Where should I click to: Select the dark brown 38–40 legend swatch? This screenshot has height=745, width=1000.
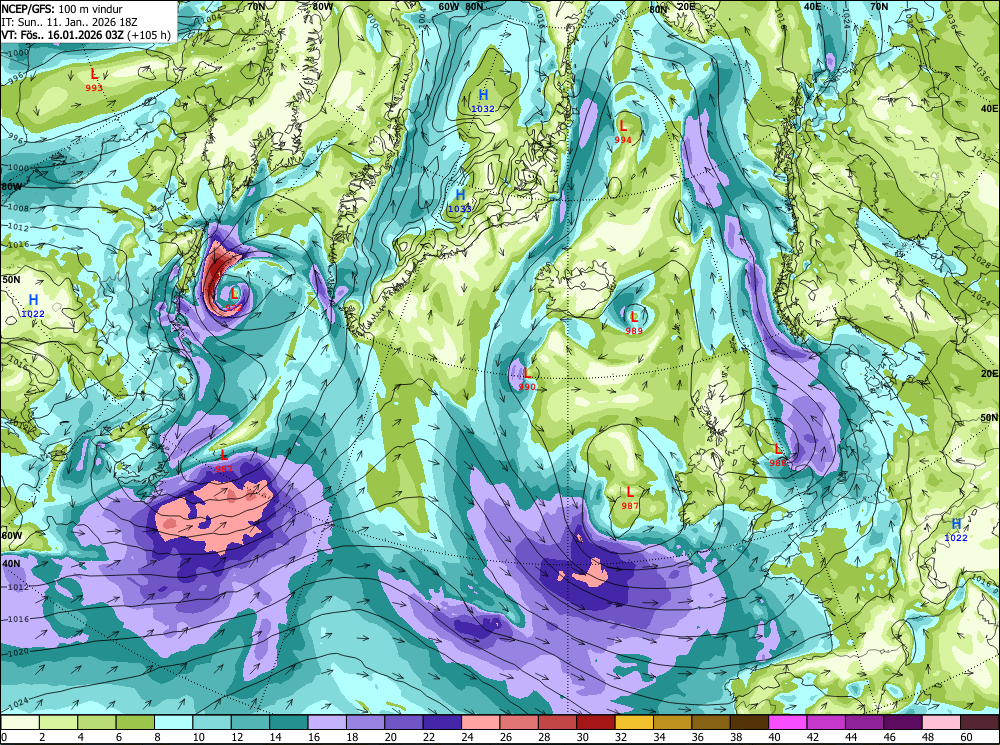(749, 722)
